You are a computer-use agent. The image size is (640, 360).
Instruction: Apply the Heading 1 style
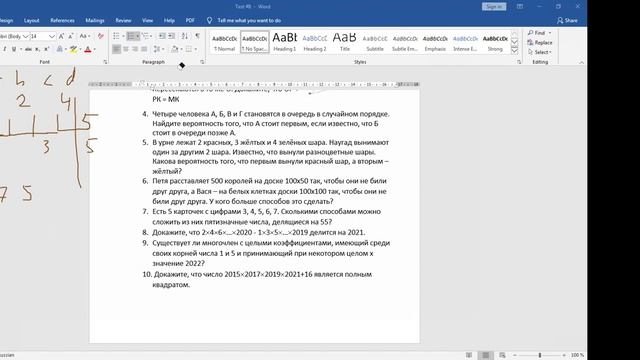284,42
